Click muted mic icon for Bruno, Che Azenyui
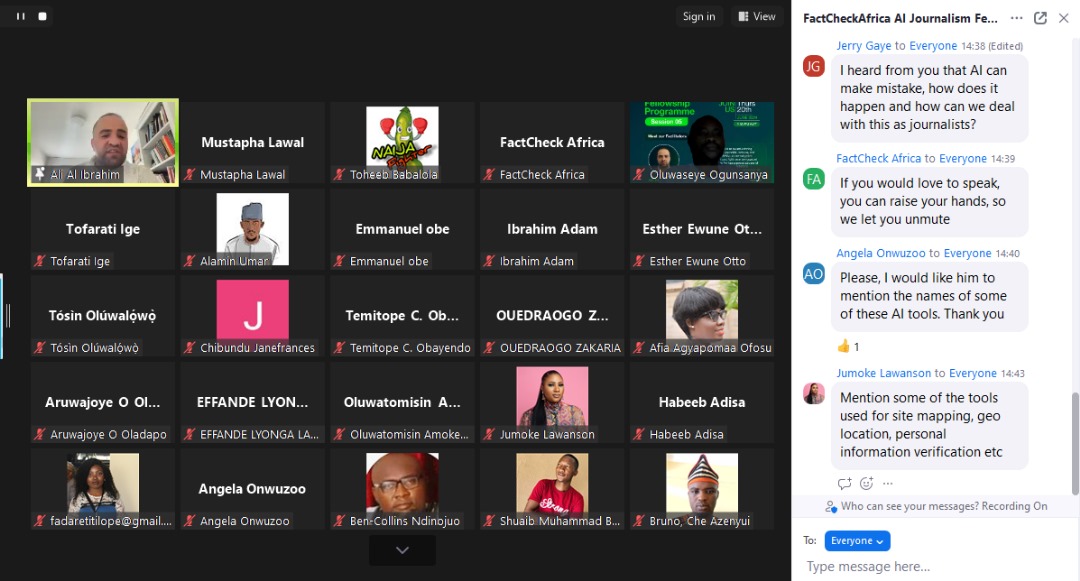 (639, 522)
